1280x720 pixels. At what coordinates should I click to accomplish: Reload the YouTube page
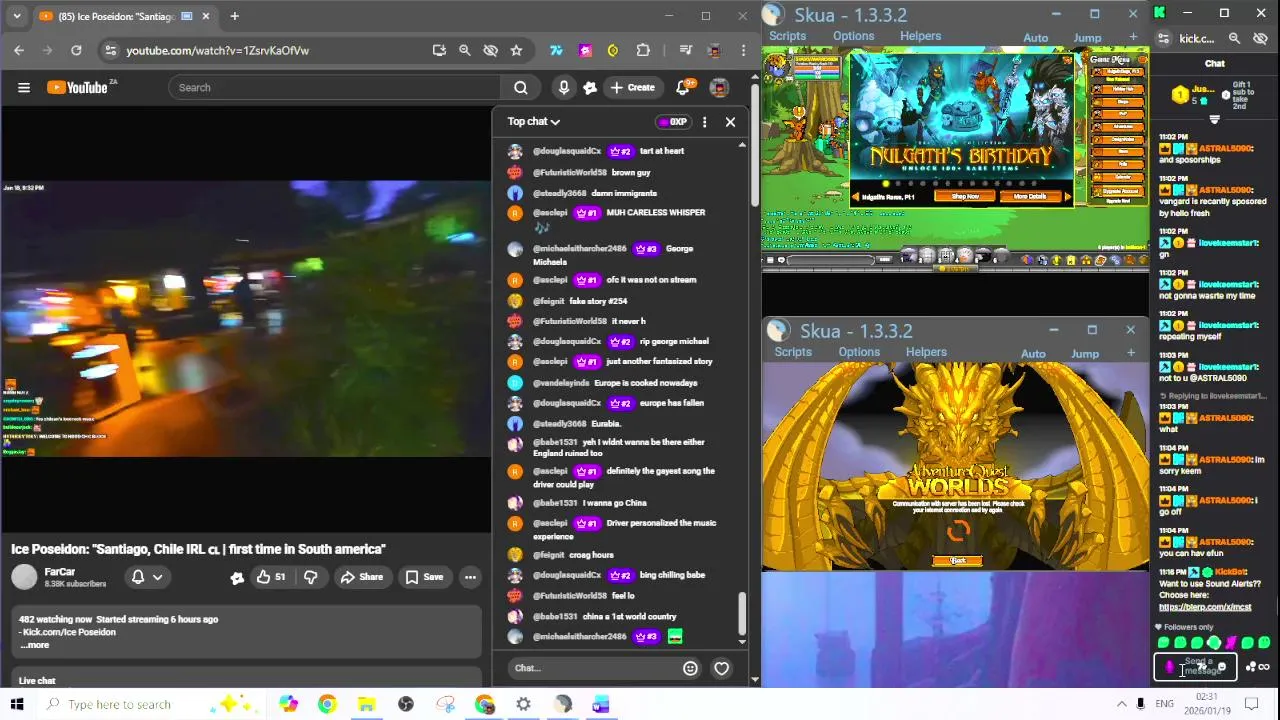click(x=76, y=50)
